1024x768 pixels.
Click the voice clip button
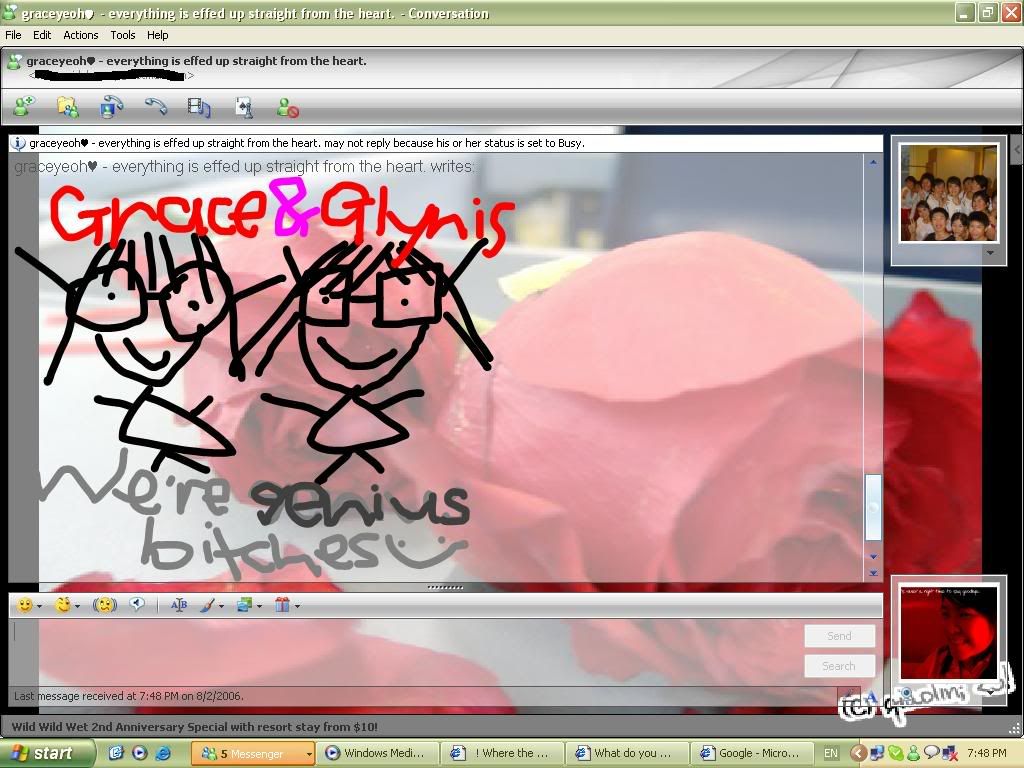138,605
